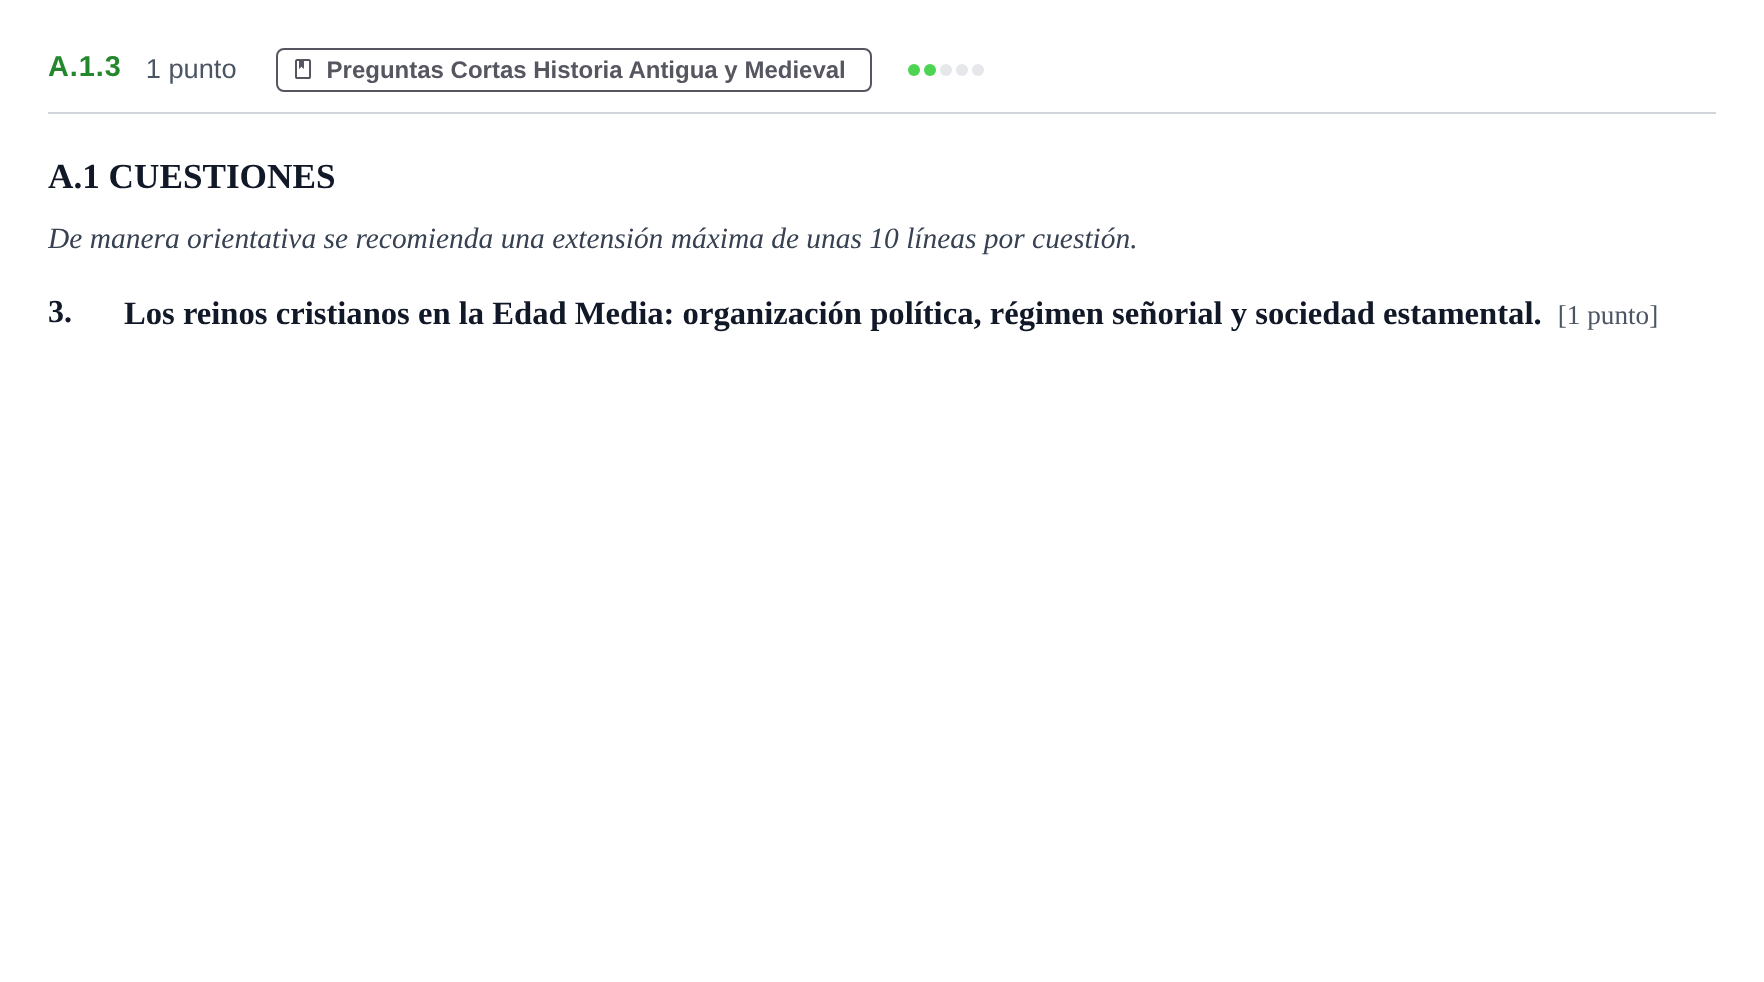Select the "1 punto" label next to A.1.3
This screenshot has width=1764, height=982.
pyautogui.click(x=191, y=69)
